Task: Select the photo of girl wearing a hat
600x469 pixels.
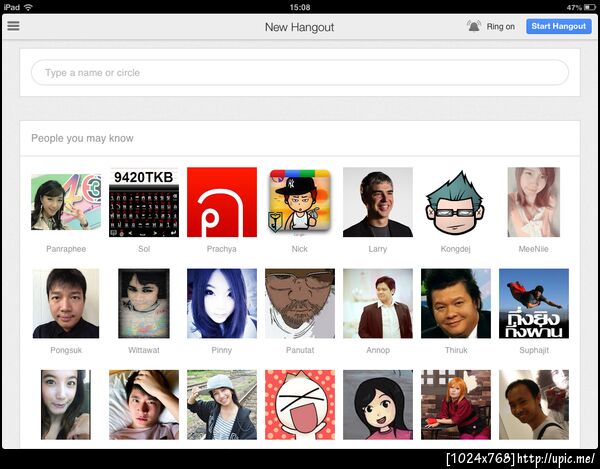Action: point(222,404)
